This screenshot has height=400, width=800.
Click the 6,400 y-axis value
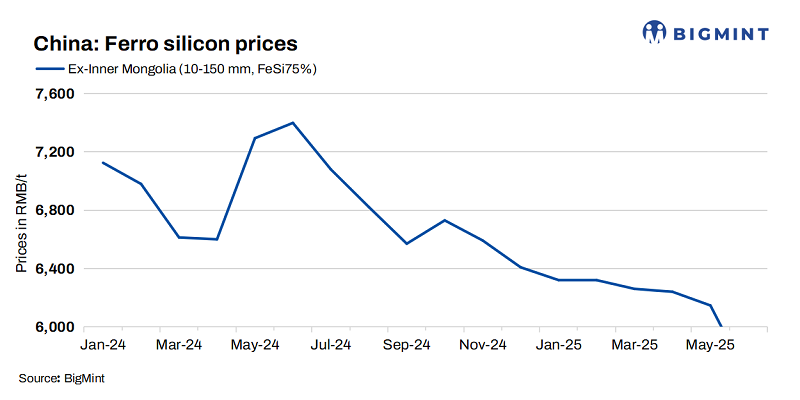coord(56,269)
